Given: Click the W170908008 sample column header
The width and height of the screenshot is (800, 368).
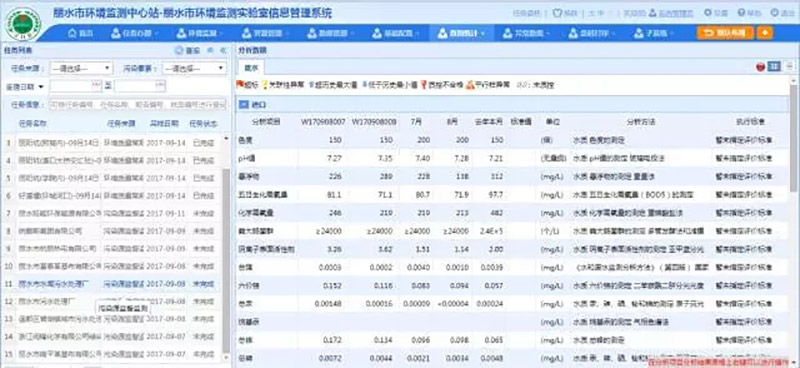Looking at the screenshot, I should (374, 122).
